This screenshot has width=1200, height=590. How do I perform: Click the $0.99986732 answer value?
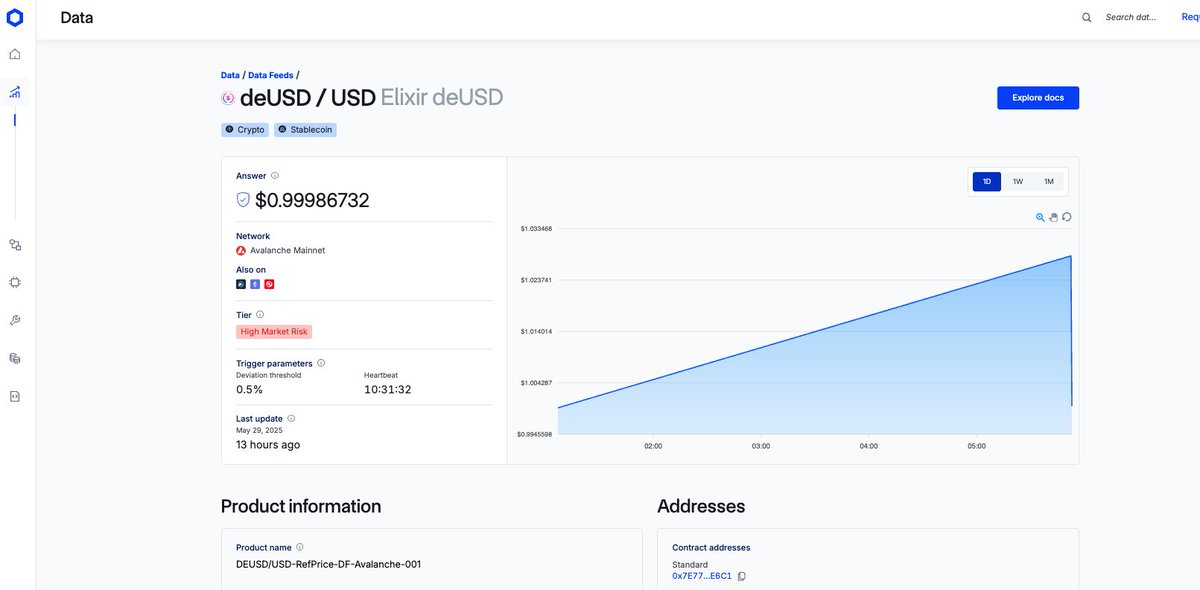coord(312,200)
